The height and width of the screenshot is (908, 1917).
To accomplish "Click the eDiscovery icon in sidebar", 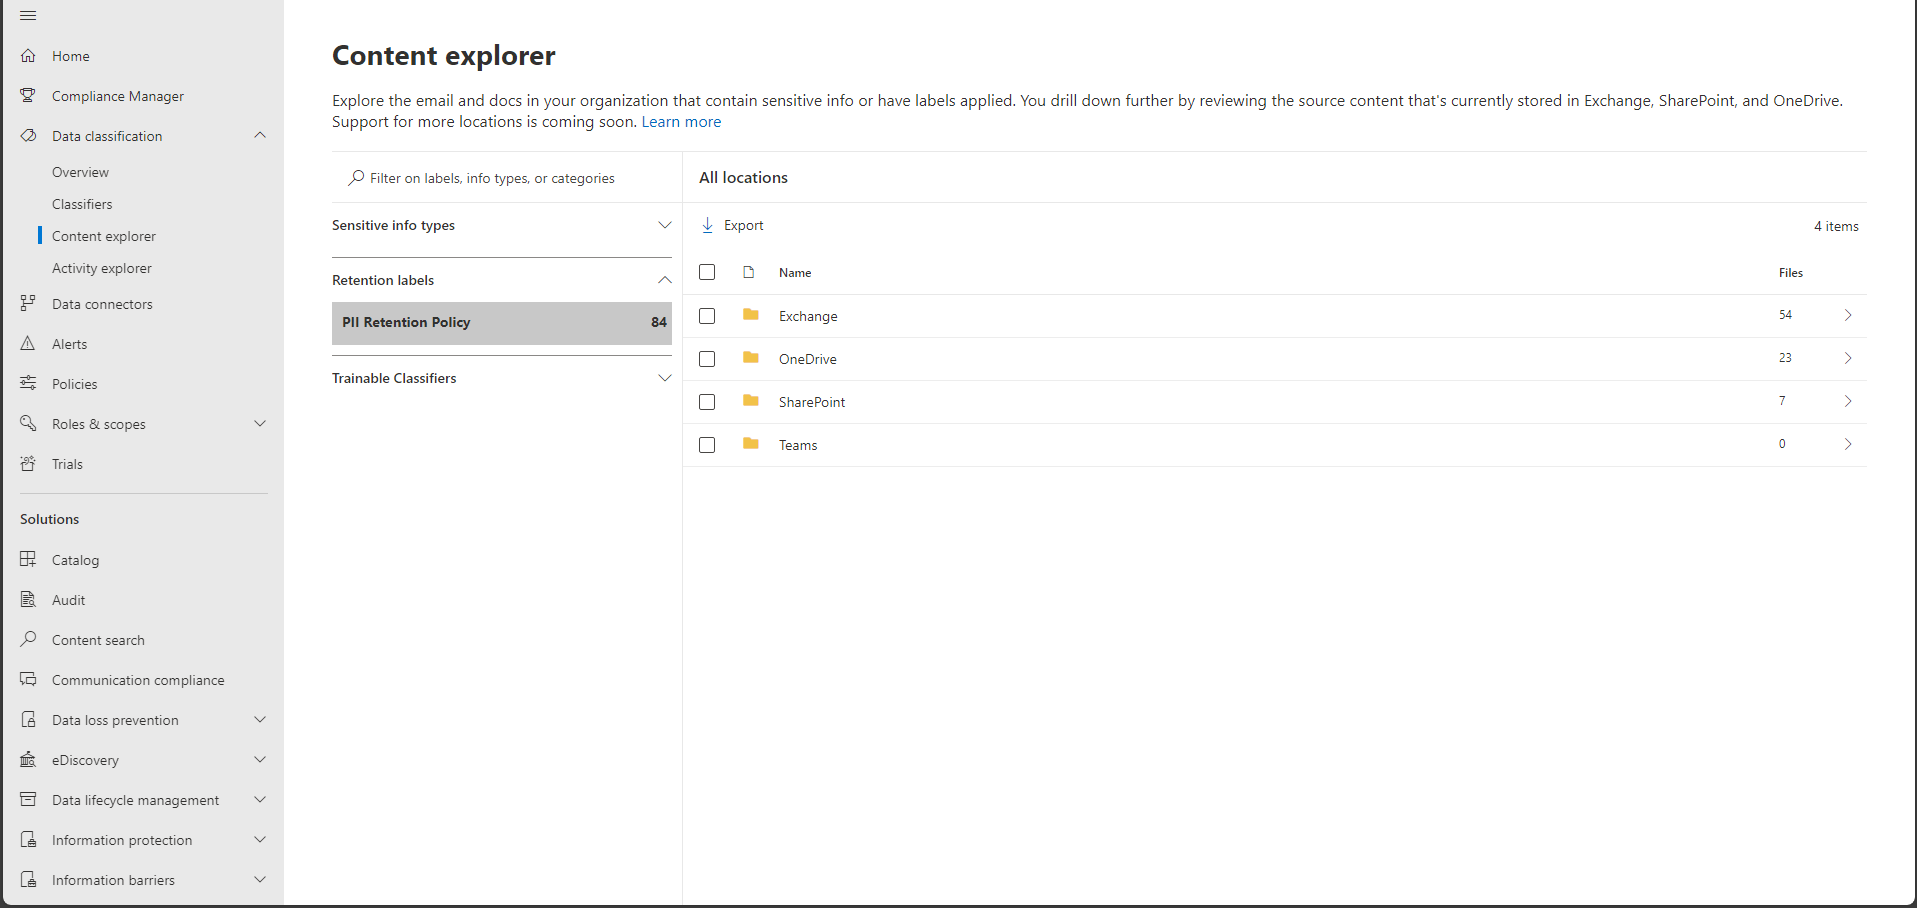I will (28, 760).
